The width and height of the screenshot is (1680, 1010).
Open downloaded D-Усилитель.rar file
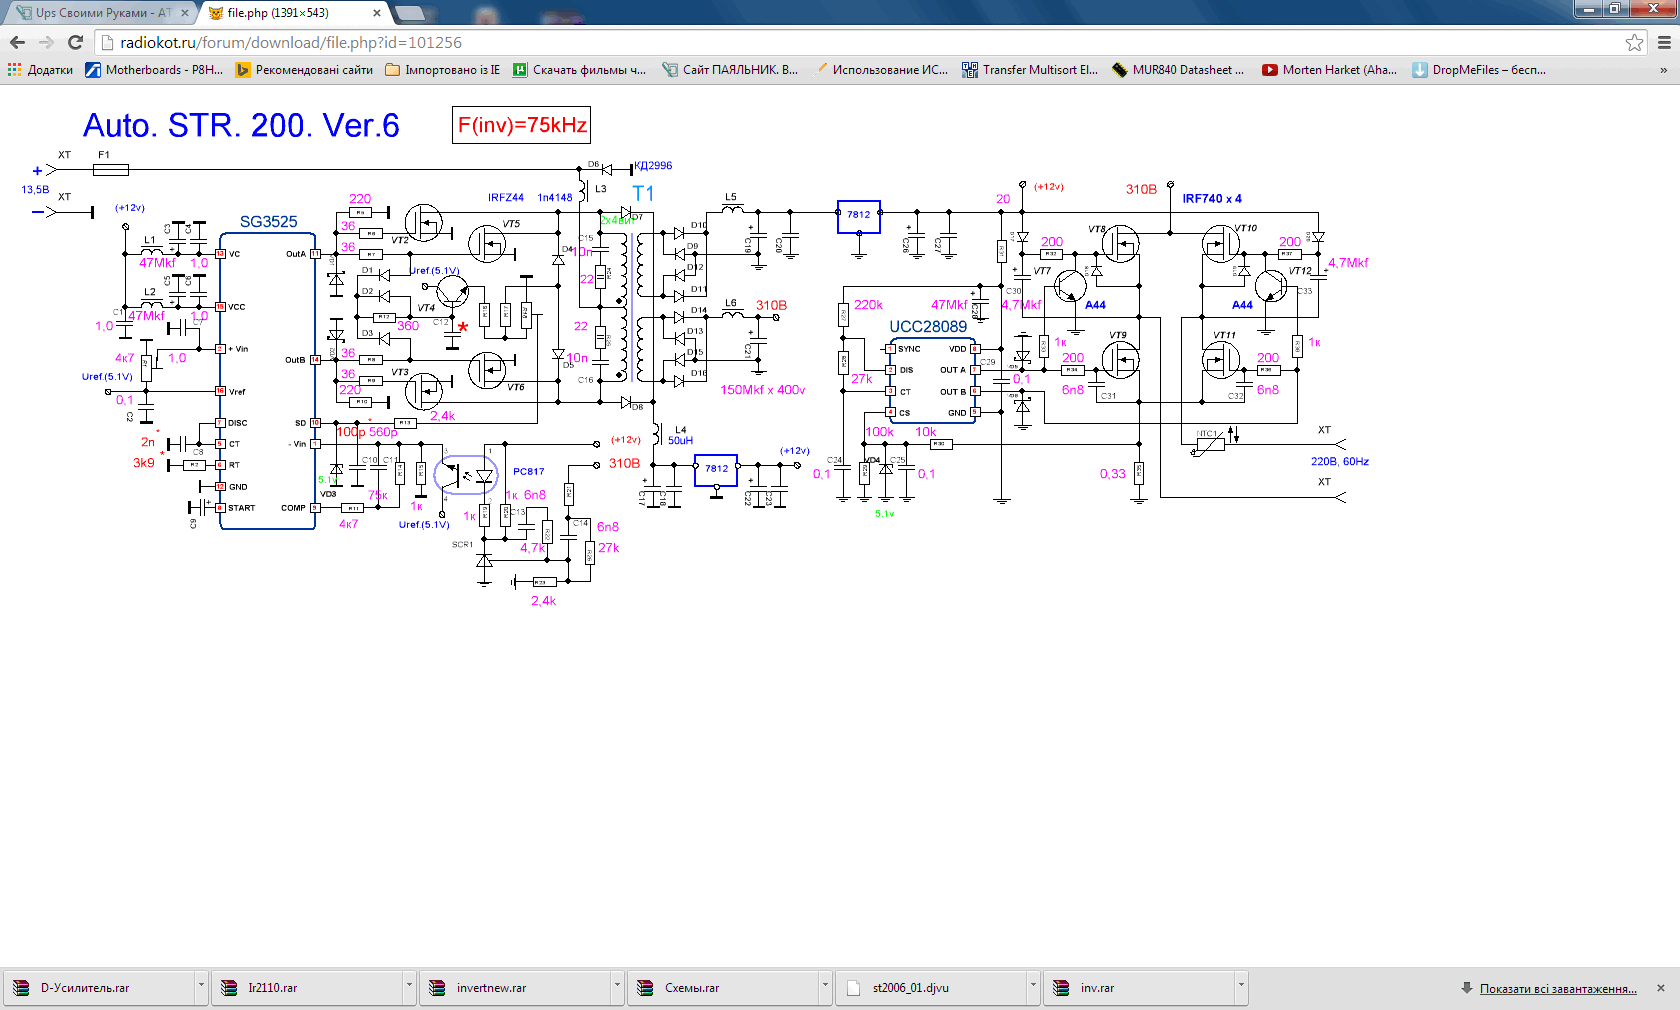98,988
